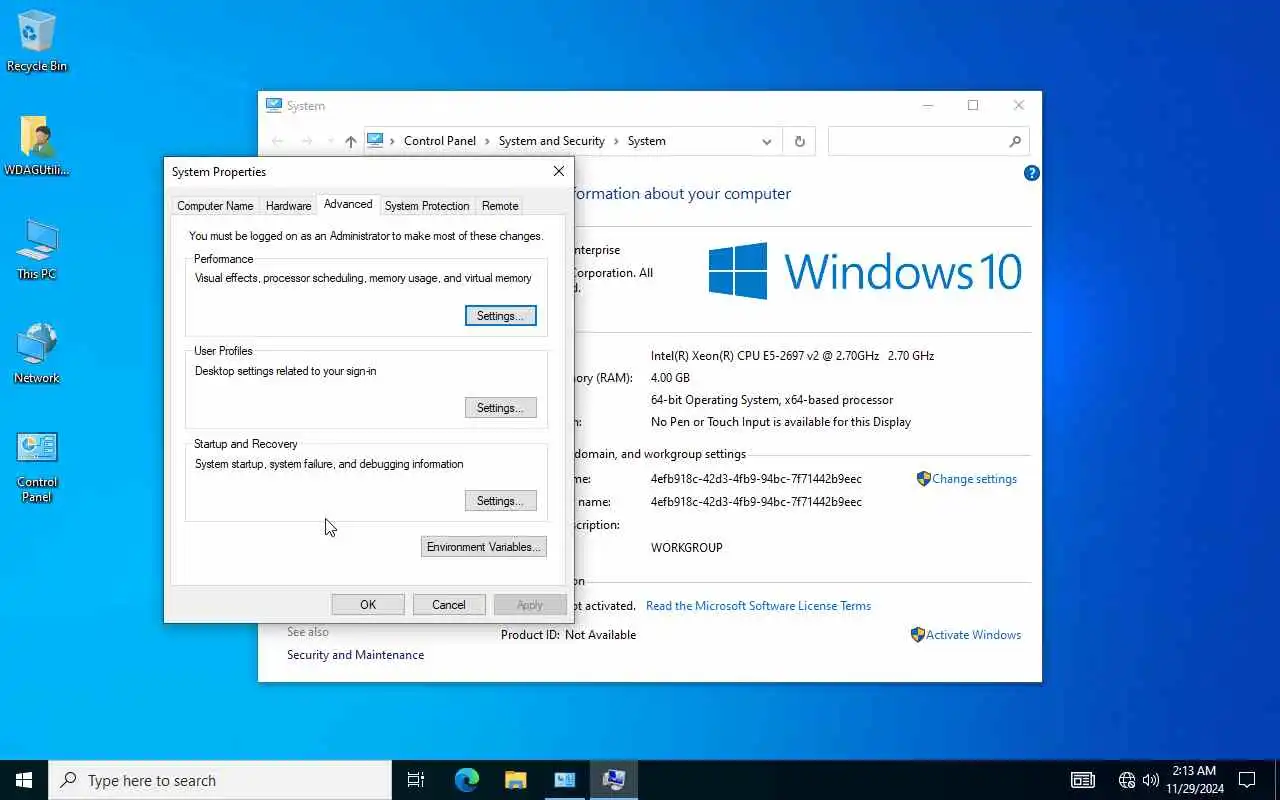Select the Advanced tab
Screen dimensions: 1280x800
tap(348, 204)
